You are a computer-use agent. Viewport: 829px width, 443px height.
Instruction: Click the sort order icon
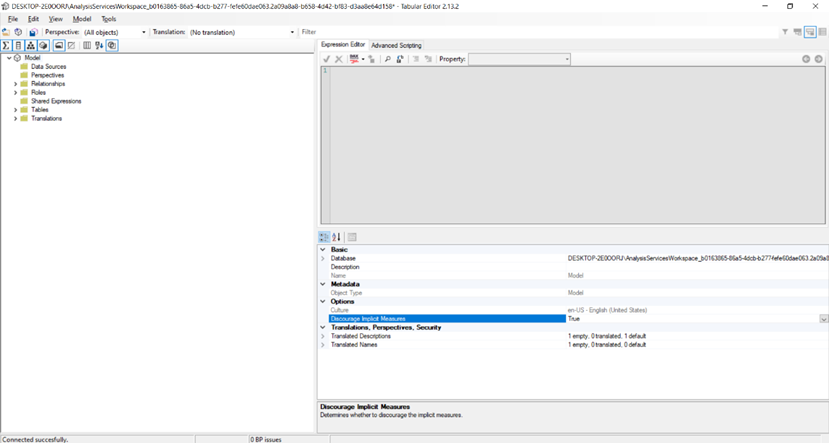click(x=99, y=45)
